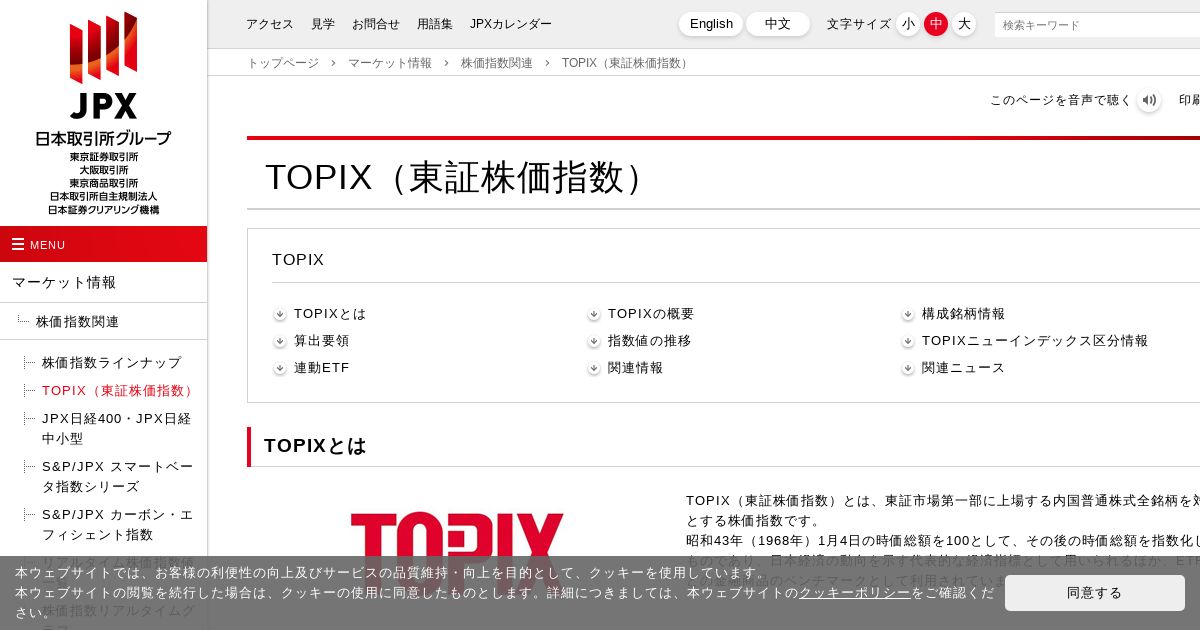Screen dimensions: 1200x630
Task: Jump to 構成銘柄情報 anchor link
Action: pos(964,314)
